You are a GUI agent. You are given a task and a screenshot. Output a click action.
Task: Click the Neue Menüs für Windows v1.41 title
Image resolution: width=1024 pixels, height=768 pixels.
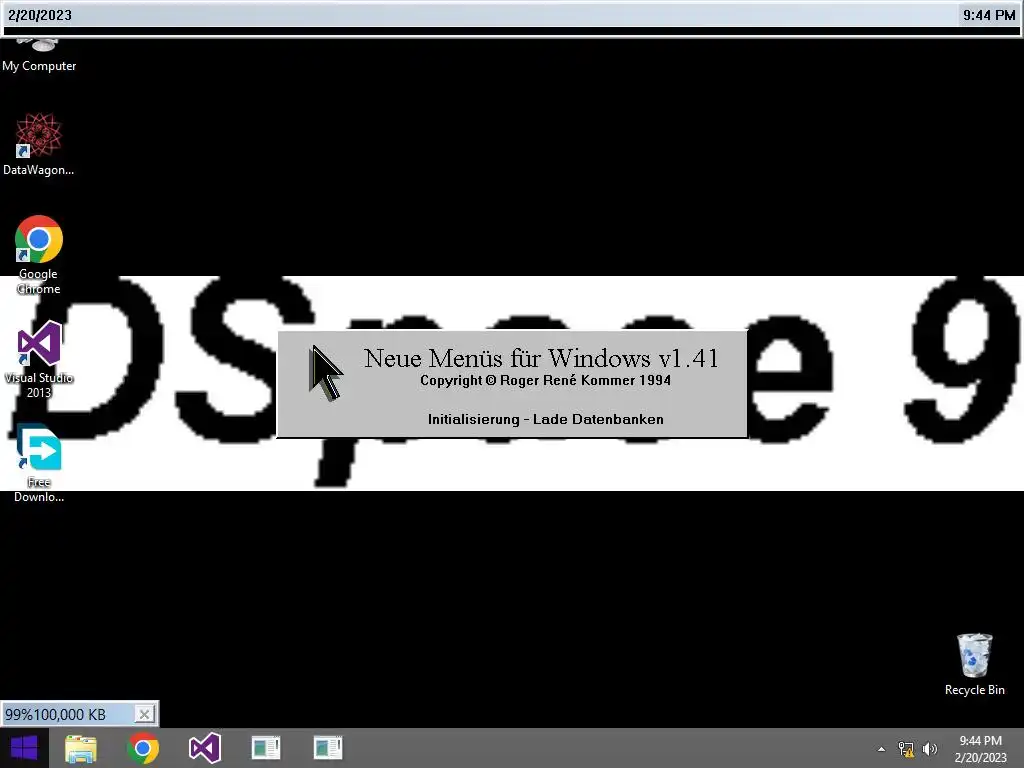click(541, 358)
